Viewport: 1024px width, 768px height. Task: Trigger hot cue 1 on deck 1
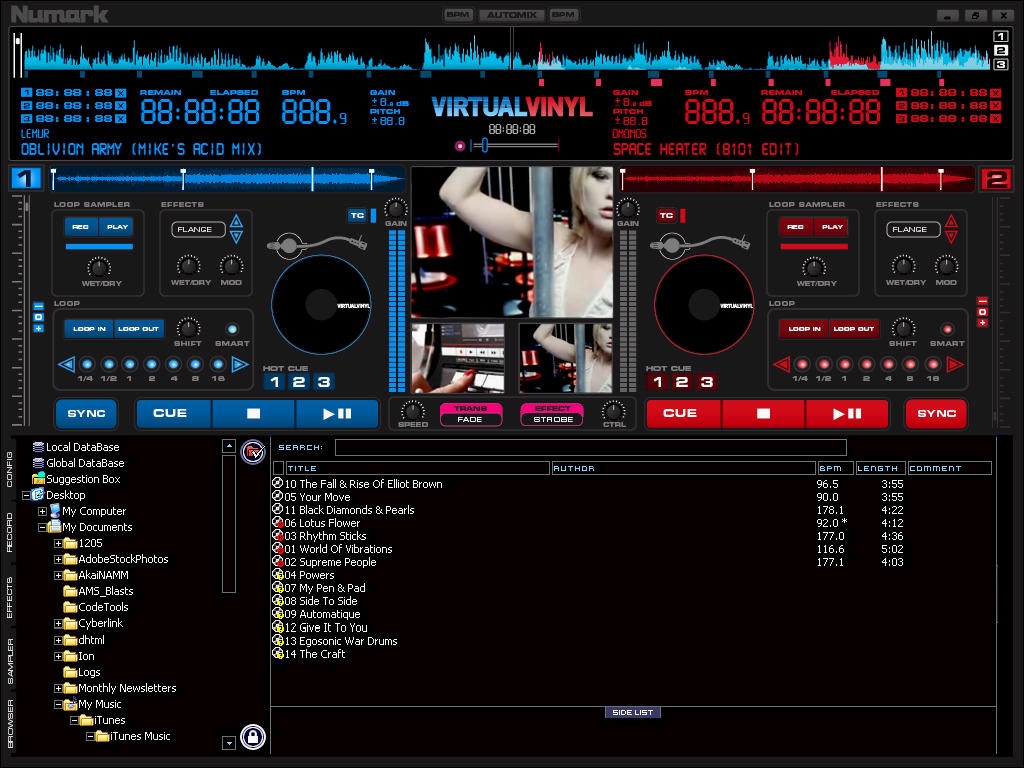(275, 382)
